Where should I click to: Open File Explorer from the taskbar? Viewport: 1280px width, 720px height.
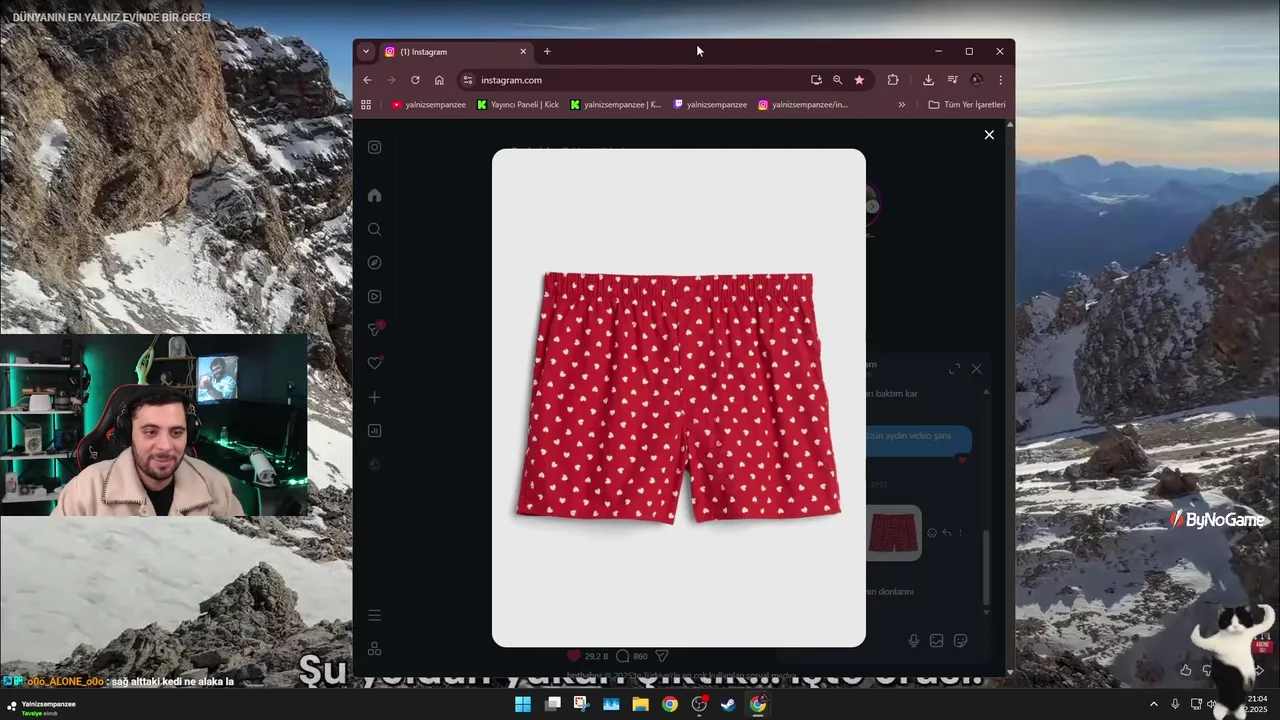tap(640, 704)
